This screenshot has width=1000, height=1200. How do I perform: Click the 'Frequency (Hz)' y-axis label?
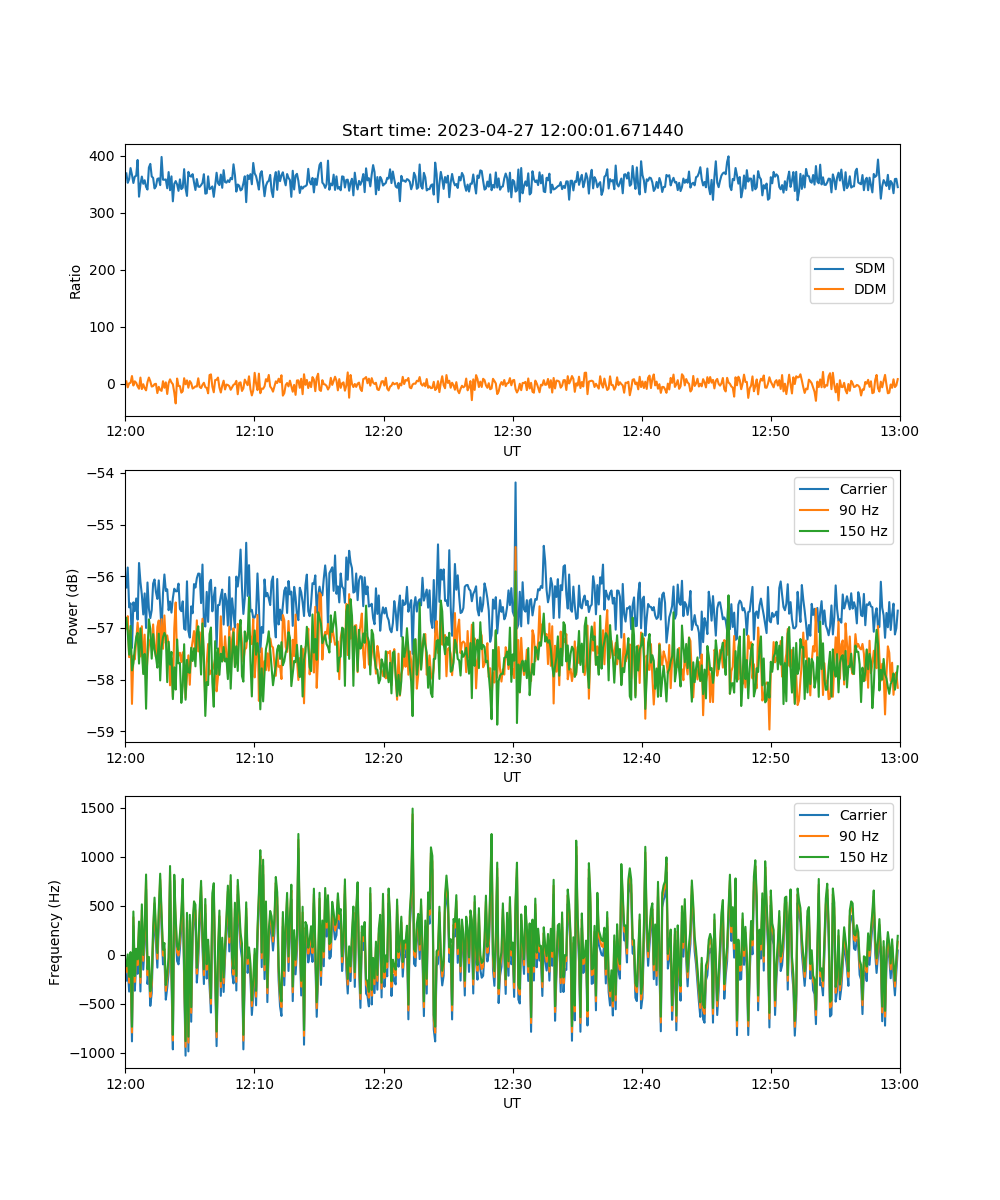click(55, 932)
